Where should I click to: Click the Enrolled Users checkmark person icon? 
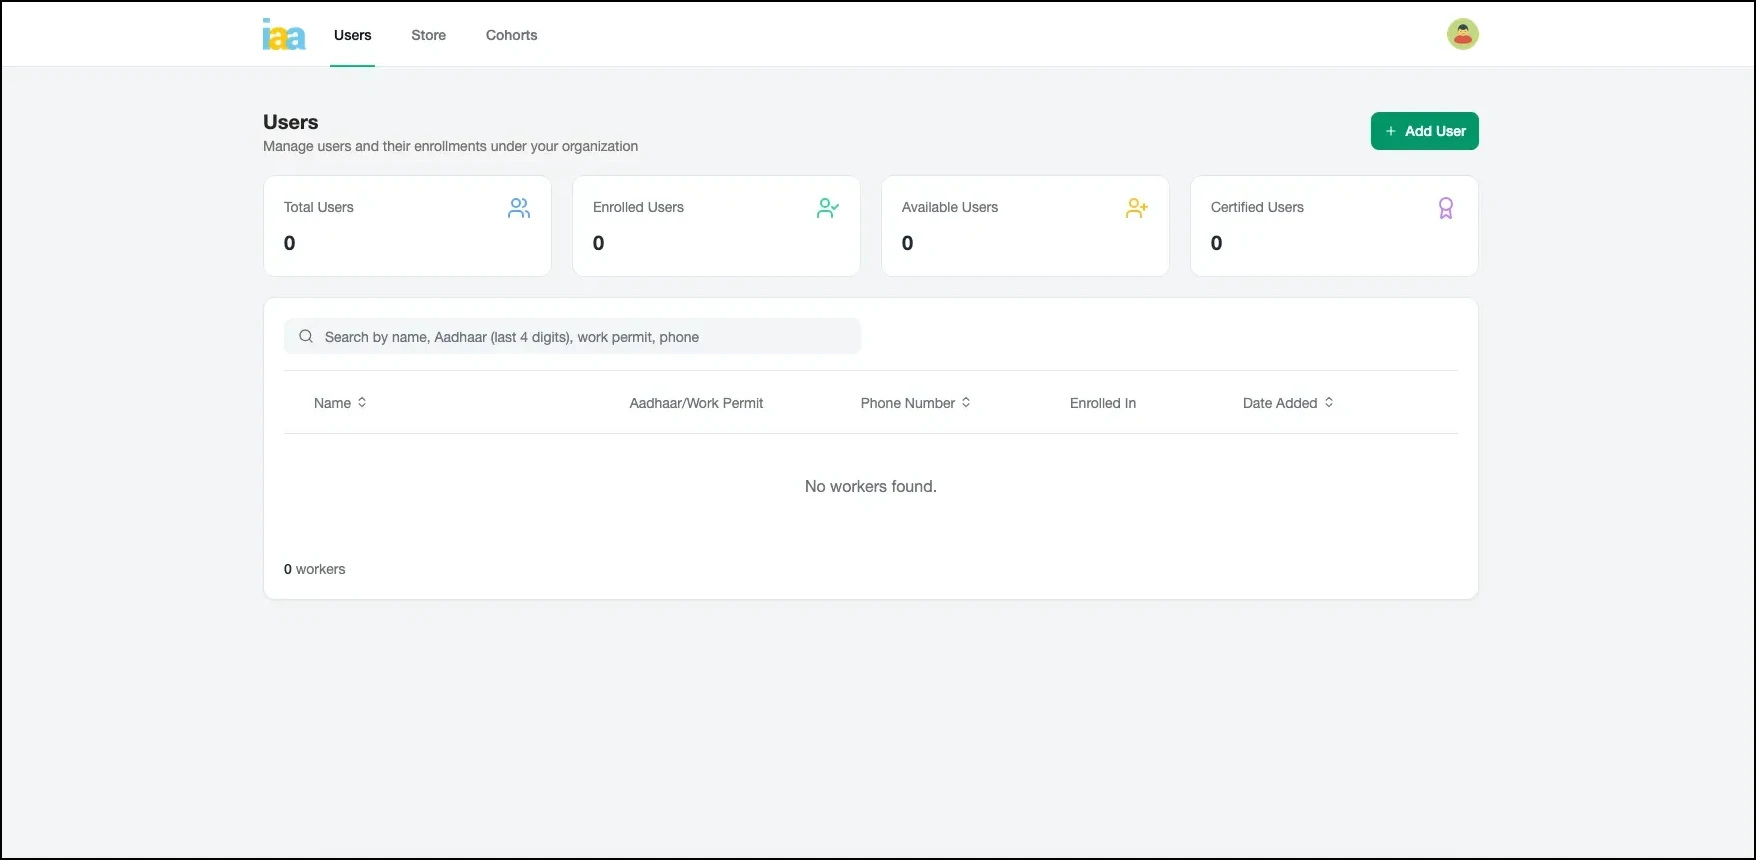(x=827, y=208)
